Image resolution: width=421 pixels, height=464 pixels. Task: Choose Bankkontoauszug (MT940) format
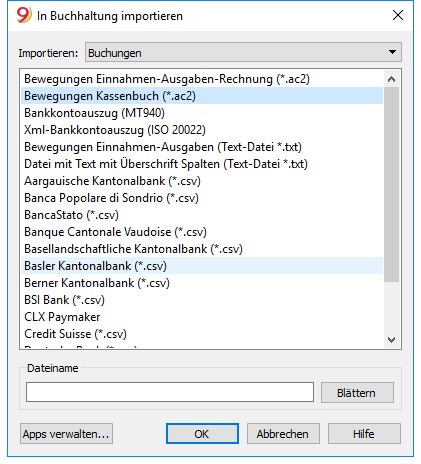202,113
